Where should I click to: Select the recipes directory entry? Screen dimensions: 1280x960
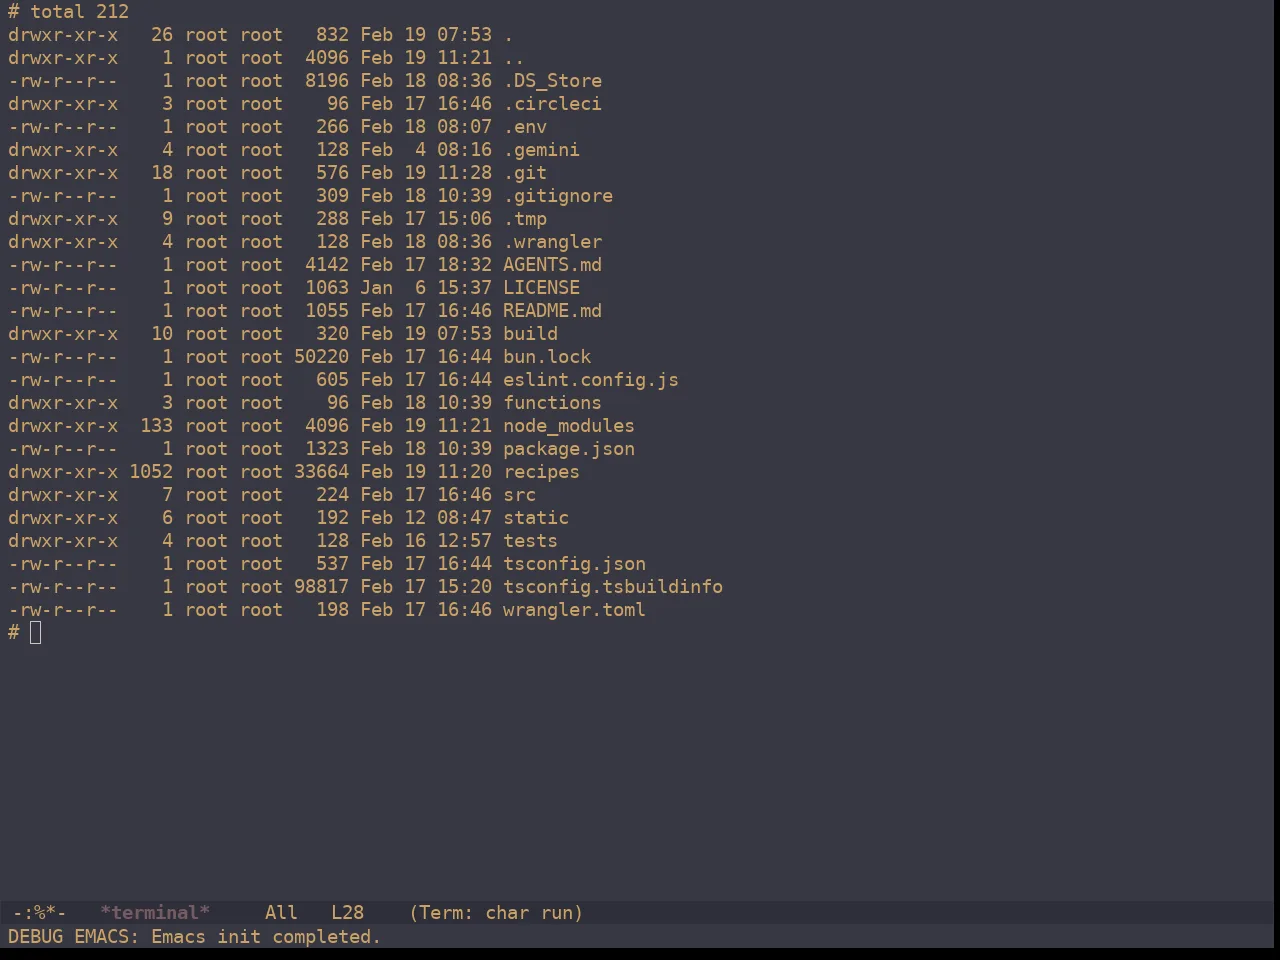541,472
